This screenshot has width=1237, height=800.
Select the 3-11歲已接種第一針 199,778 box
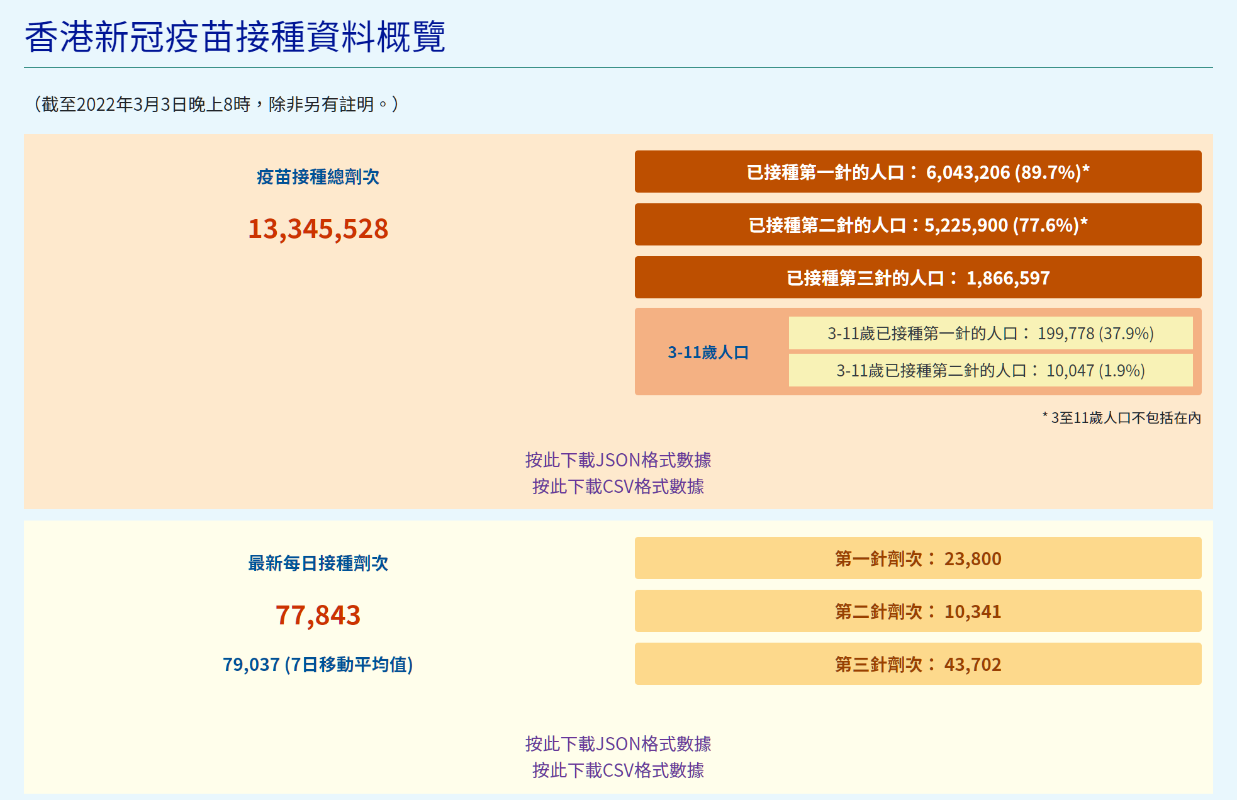click(990, 333)
